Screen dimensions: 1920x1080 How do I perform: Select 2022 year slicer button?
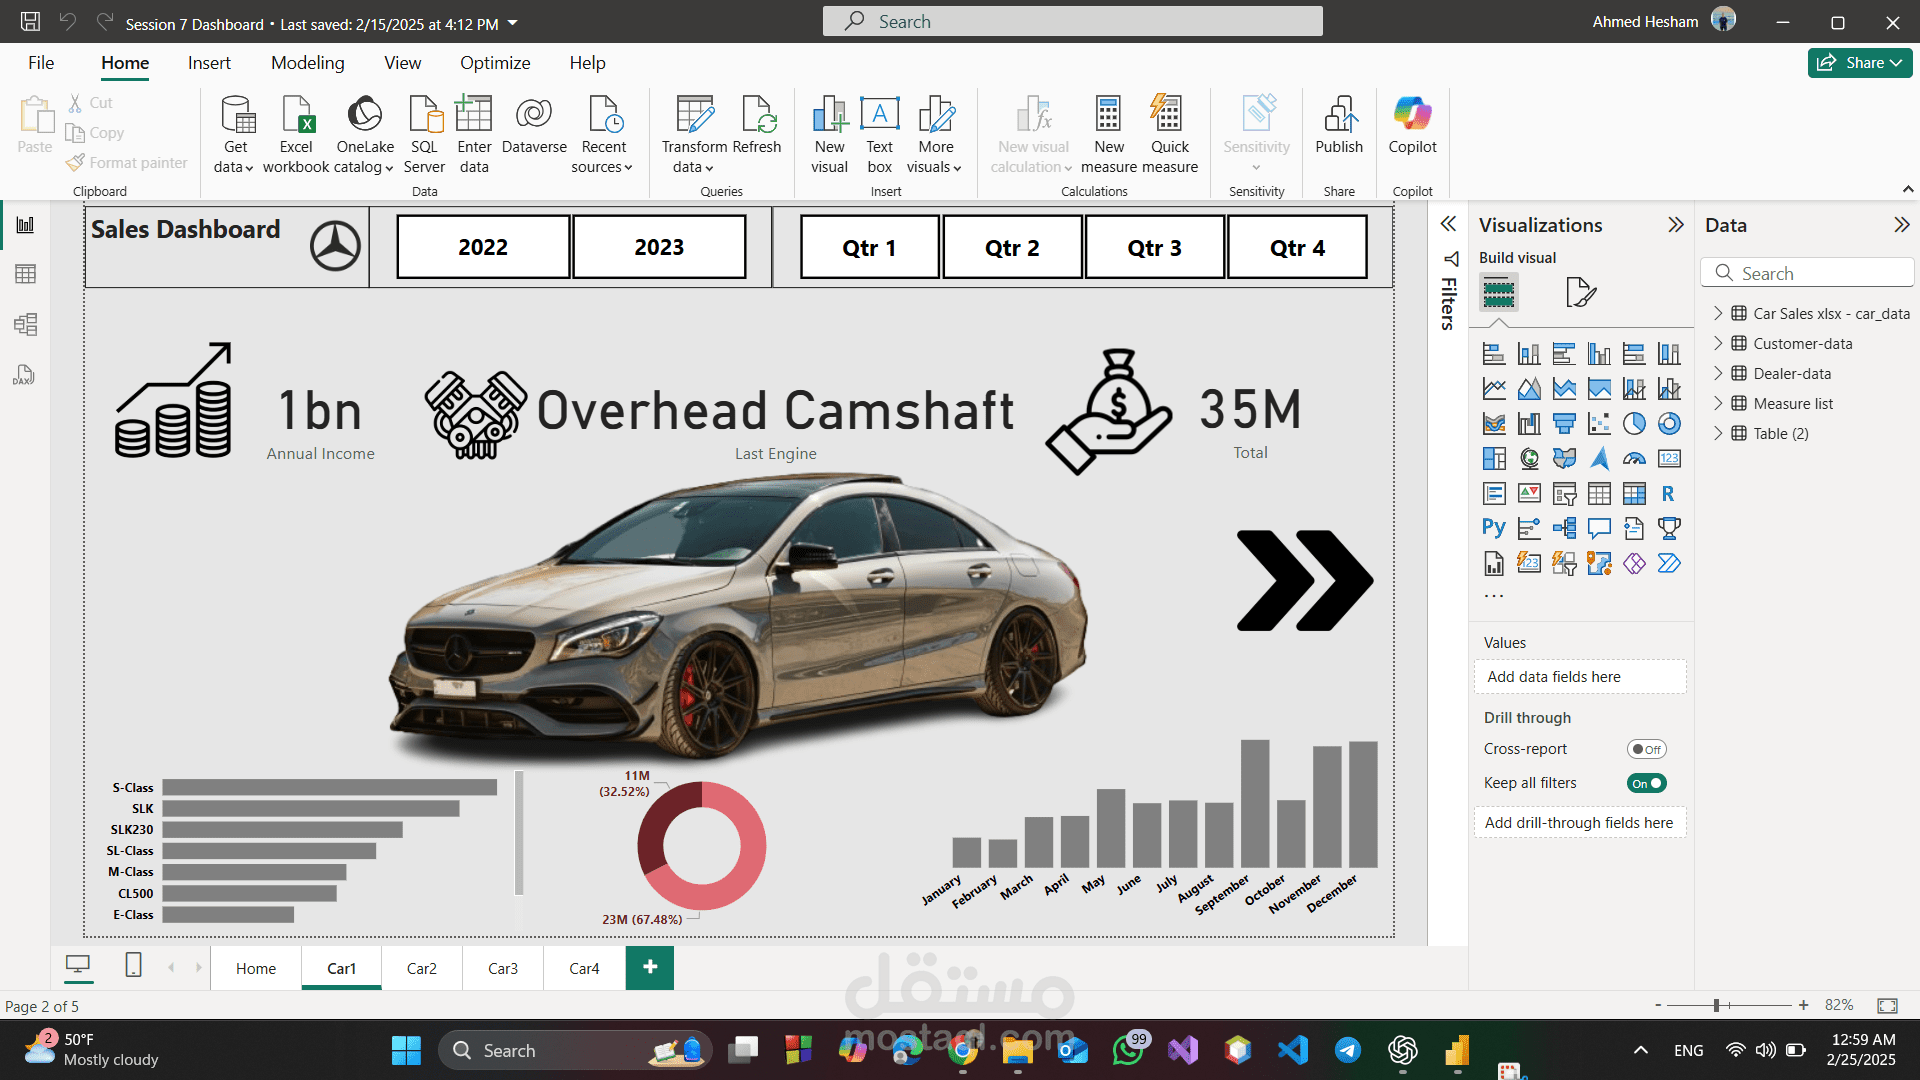pyautogui.click(x=483, y=247)
